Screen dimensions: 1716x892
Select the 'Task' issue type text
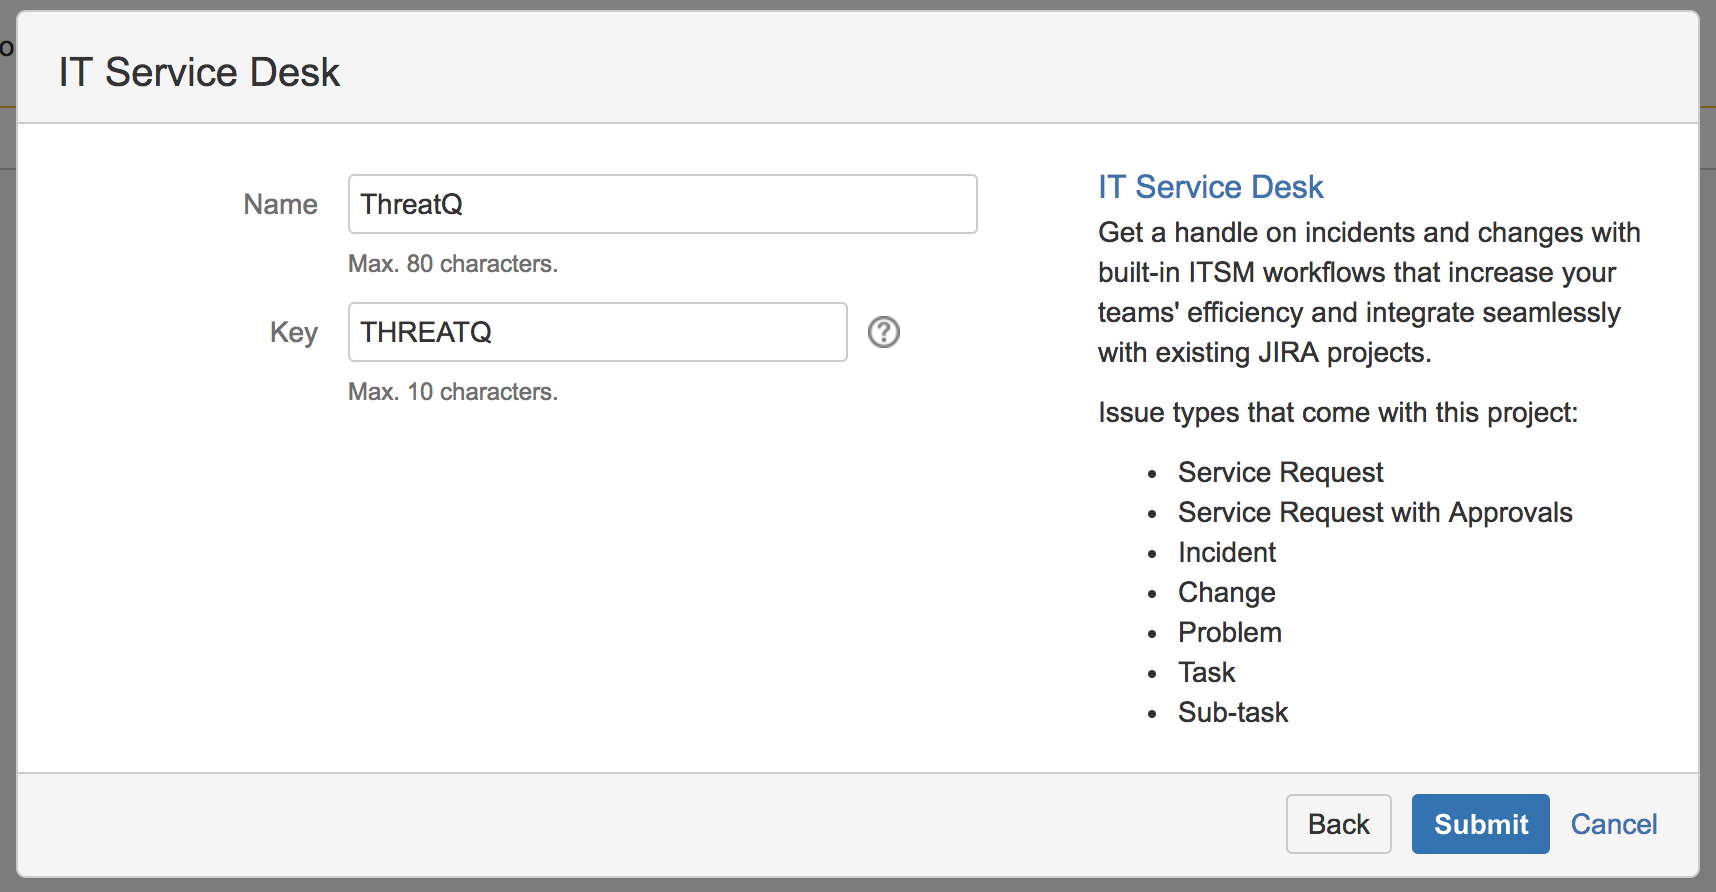1207,672
